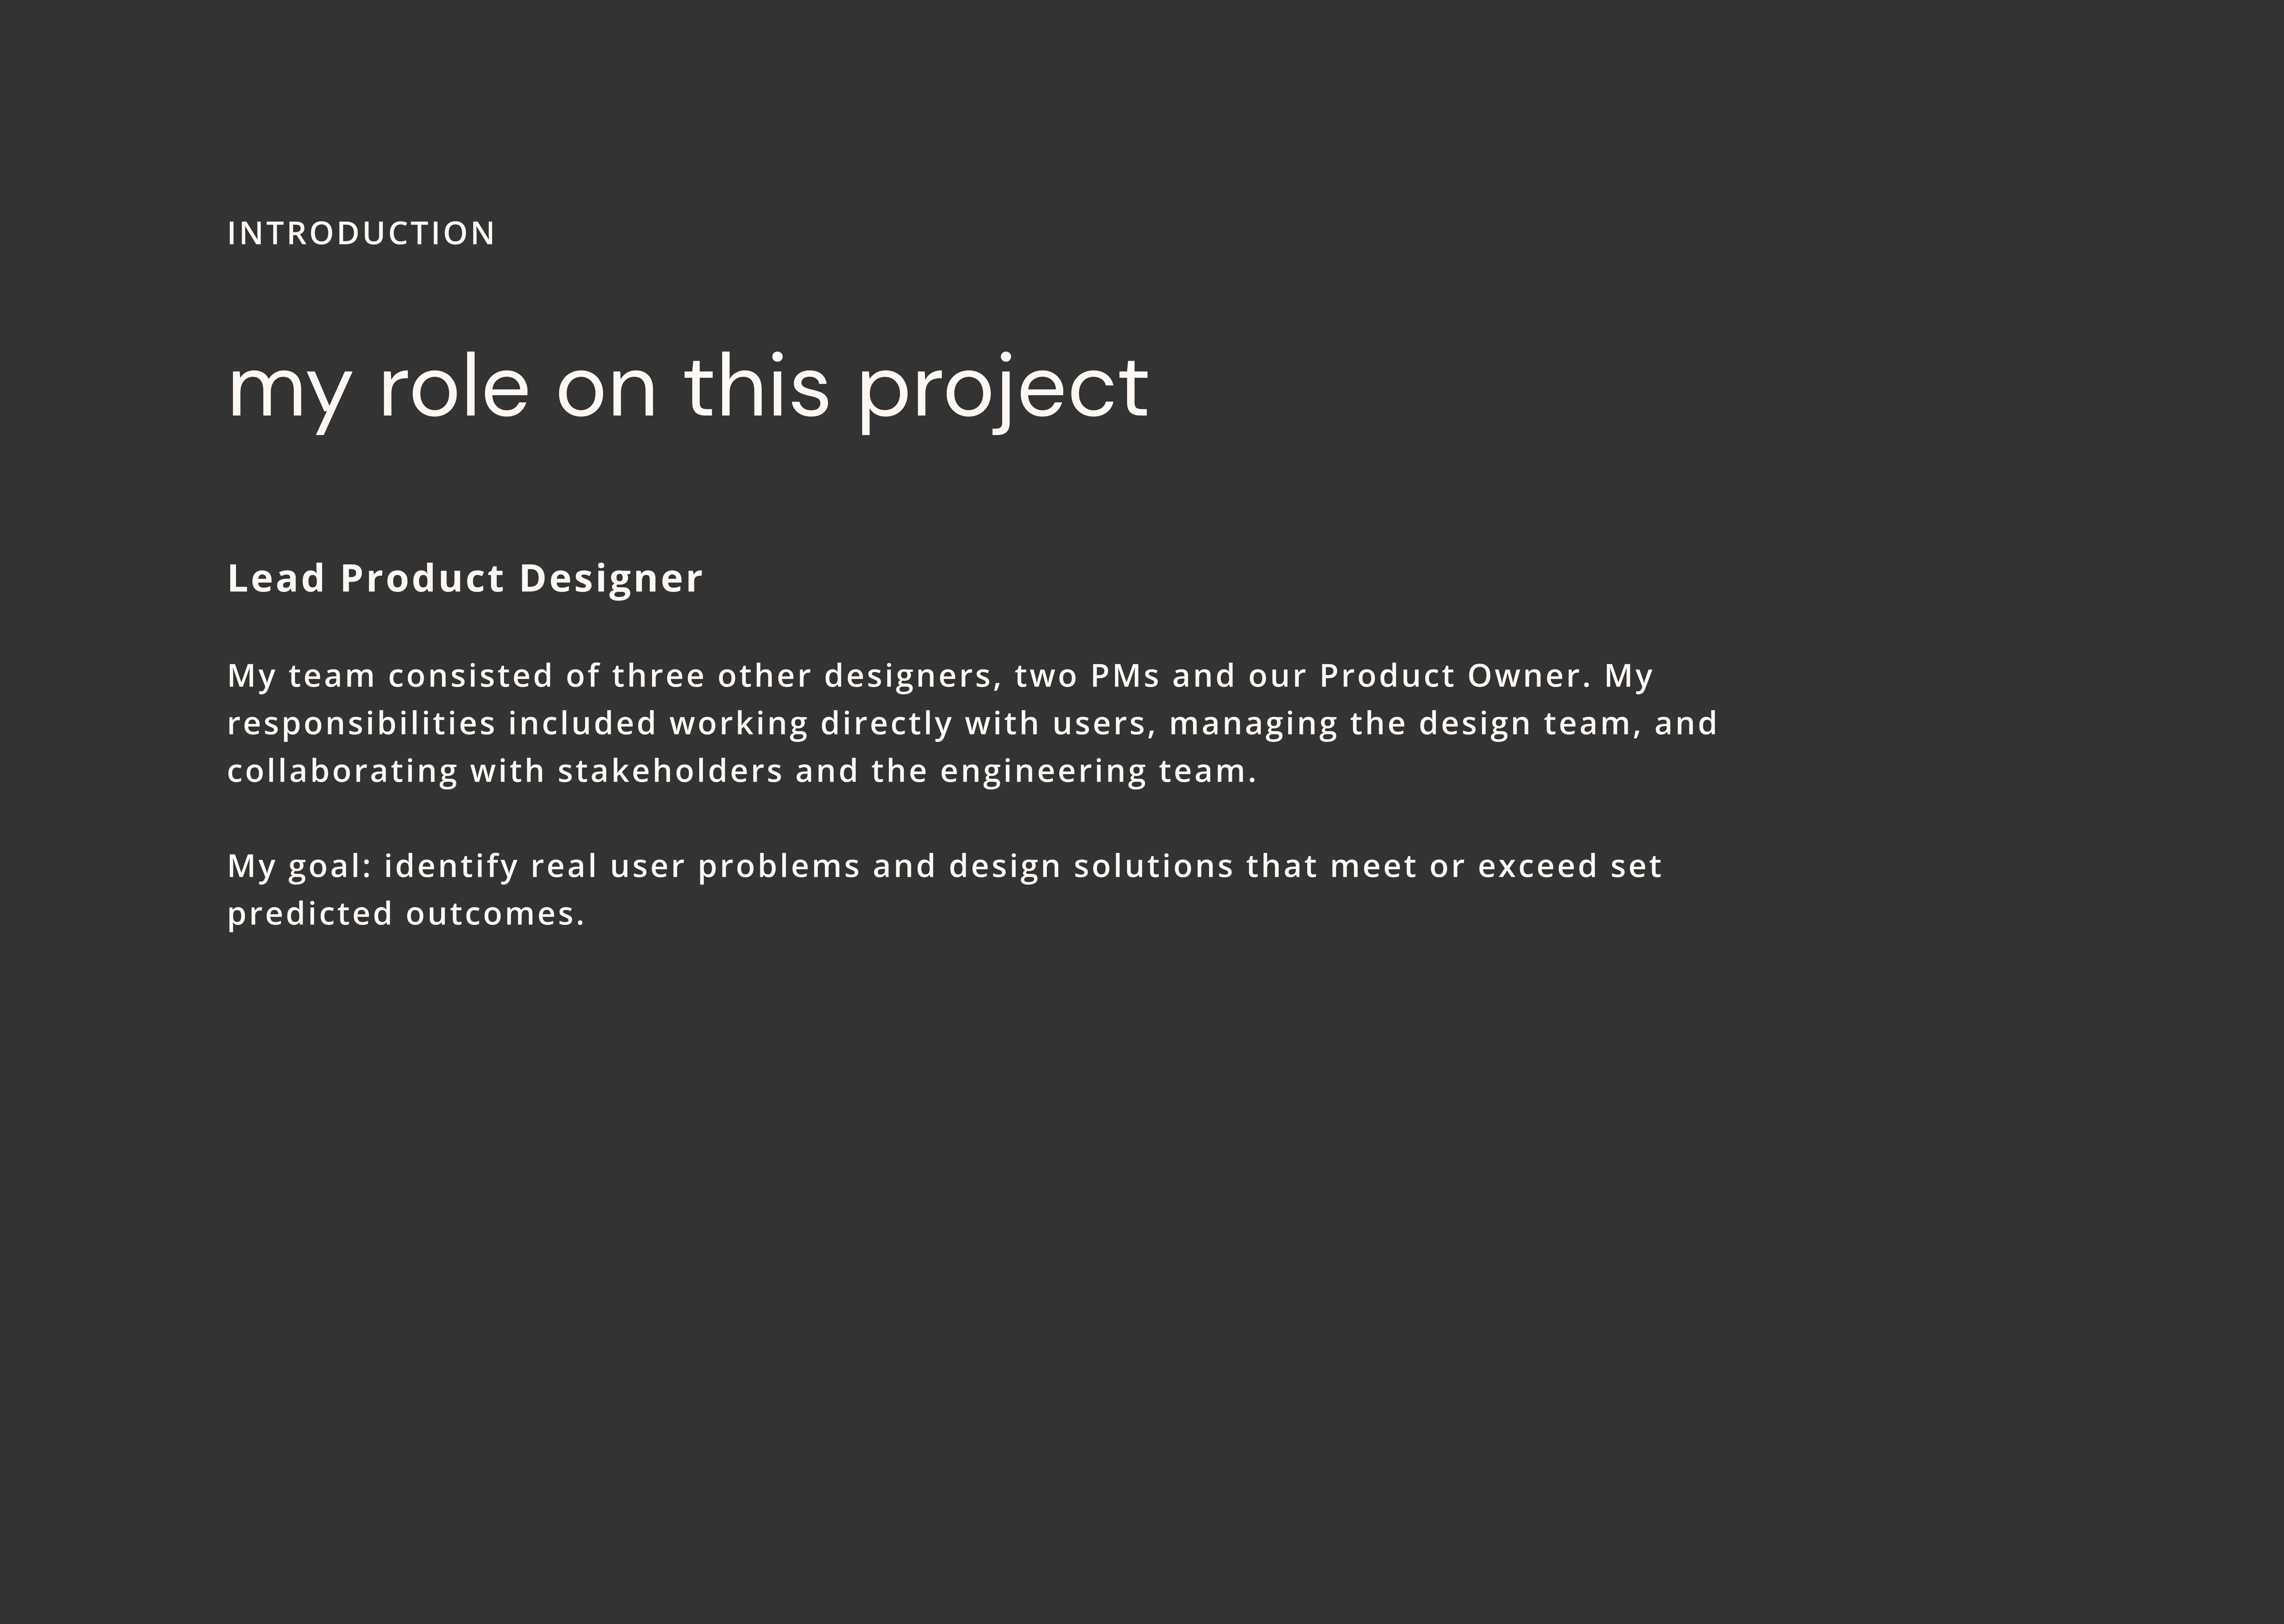Click the phrase 'meet or exceed set'

(1496, 866)
